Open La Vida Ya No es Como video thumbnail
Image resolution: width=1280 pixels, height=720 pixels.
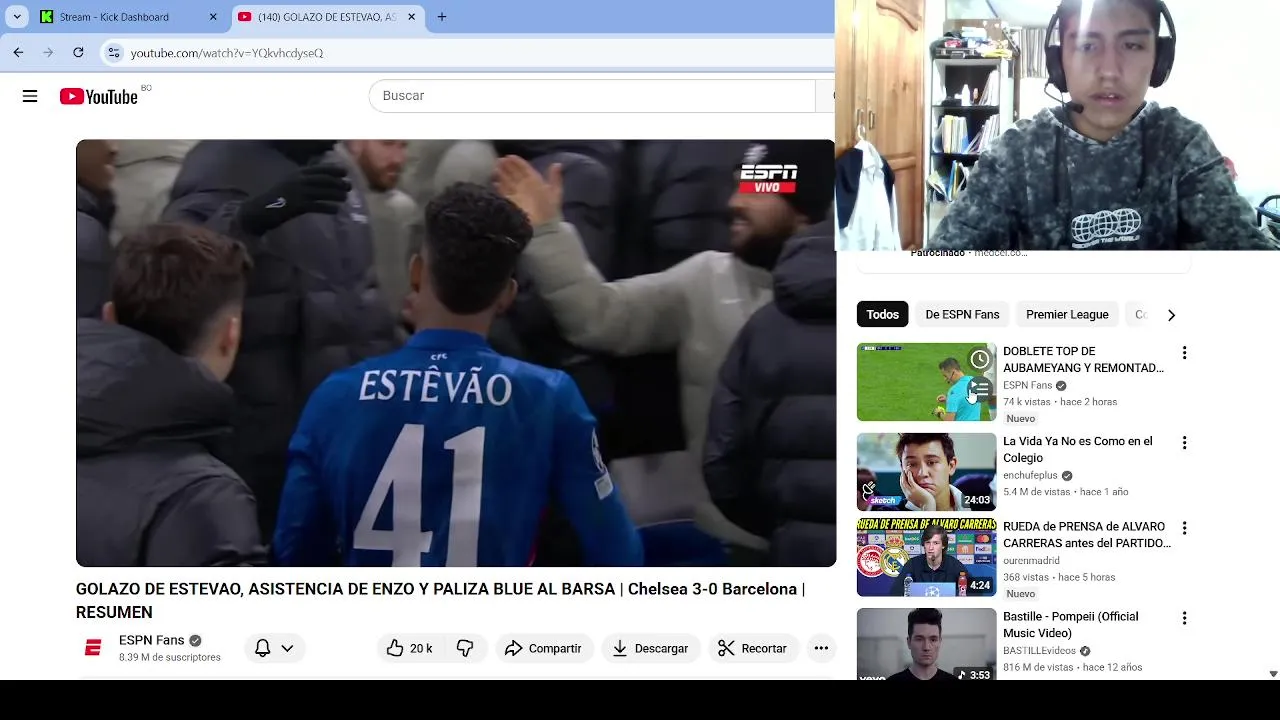point(926,472)
